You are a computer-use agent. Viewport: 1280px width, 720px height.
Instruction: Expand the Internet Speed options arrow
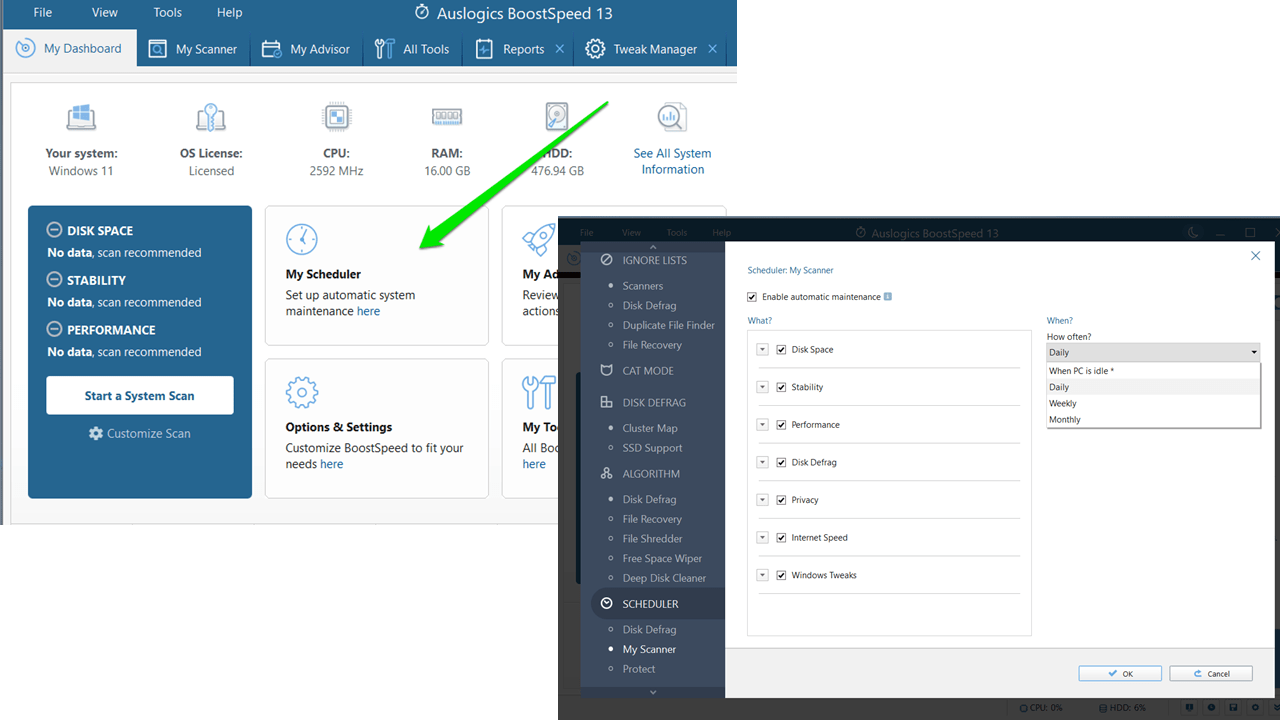click(762, 538)
